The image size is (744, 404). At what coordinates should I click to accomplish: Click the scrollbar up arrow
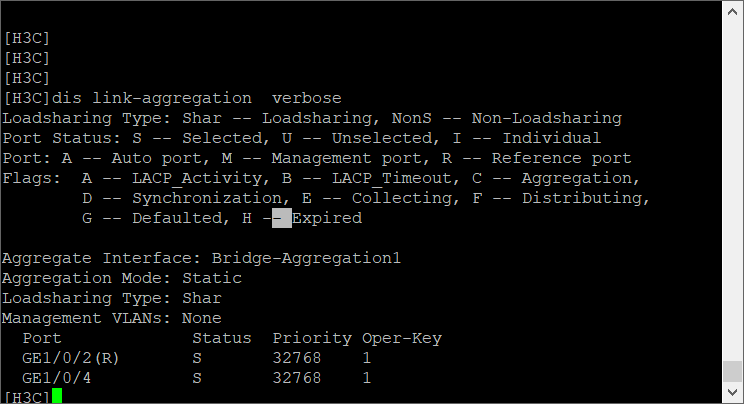(733, 10)
